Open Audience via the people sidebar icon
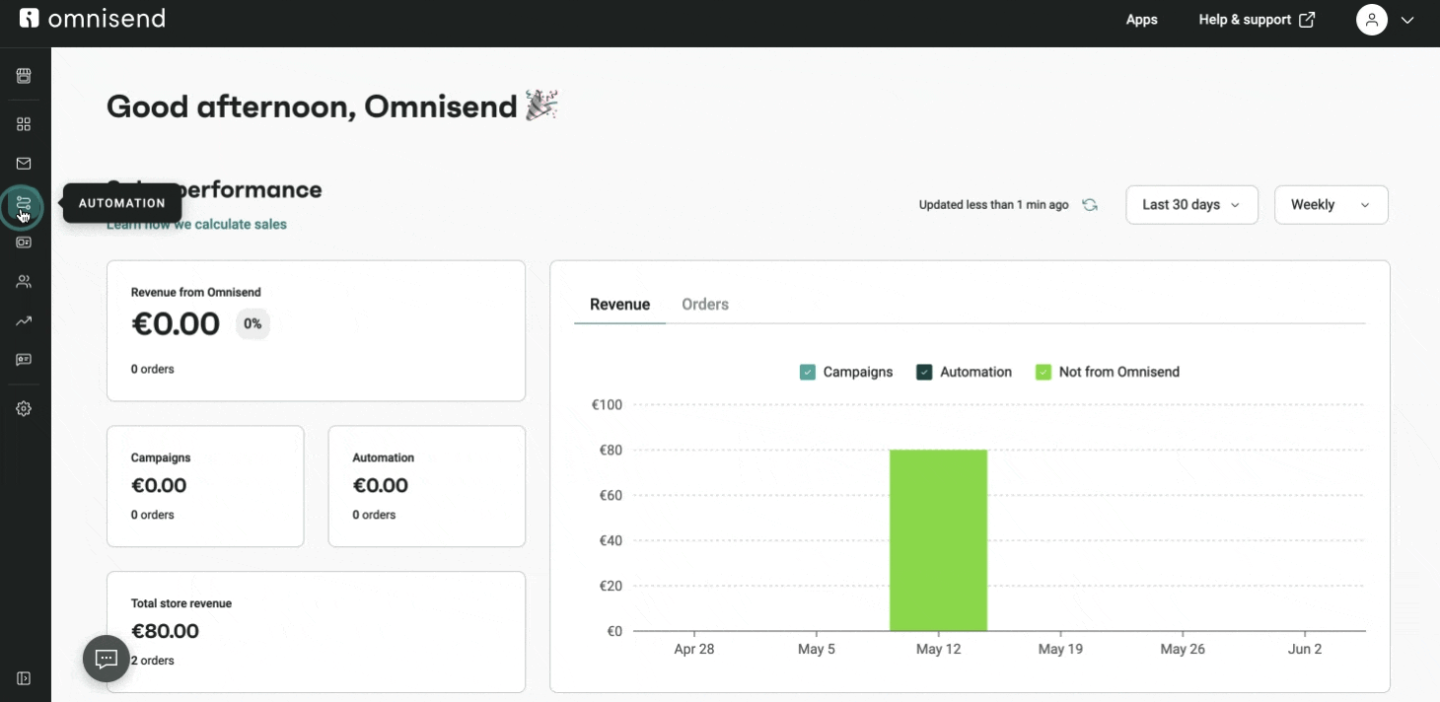1440x702 pixels. coord(24,282)
